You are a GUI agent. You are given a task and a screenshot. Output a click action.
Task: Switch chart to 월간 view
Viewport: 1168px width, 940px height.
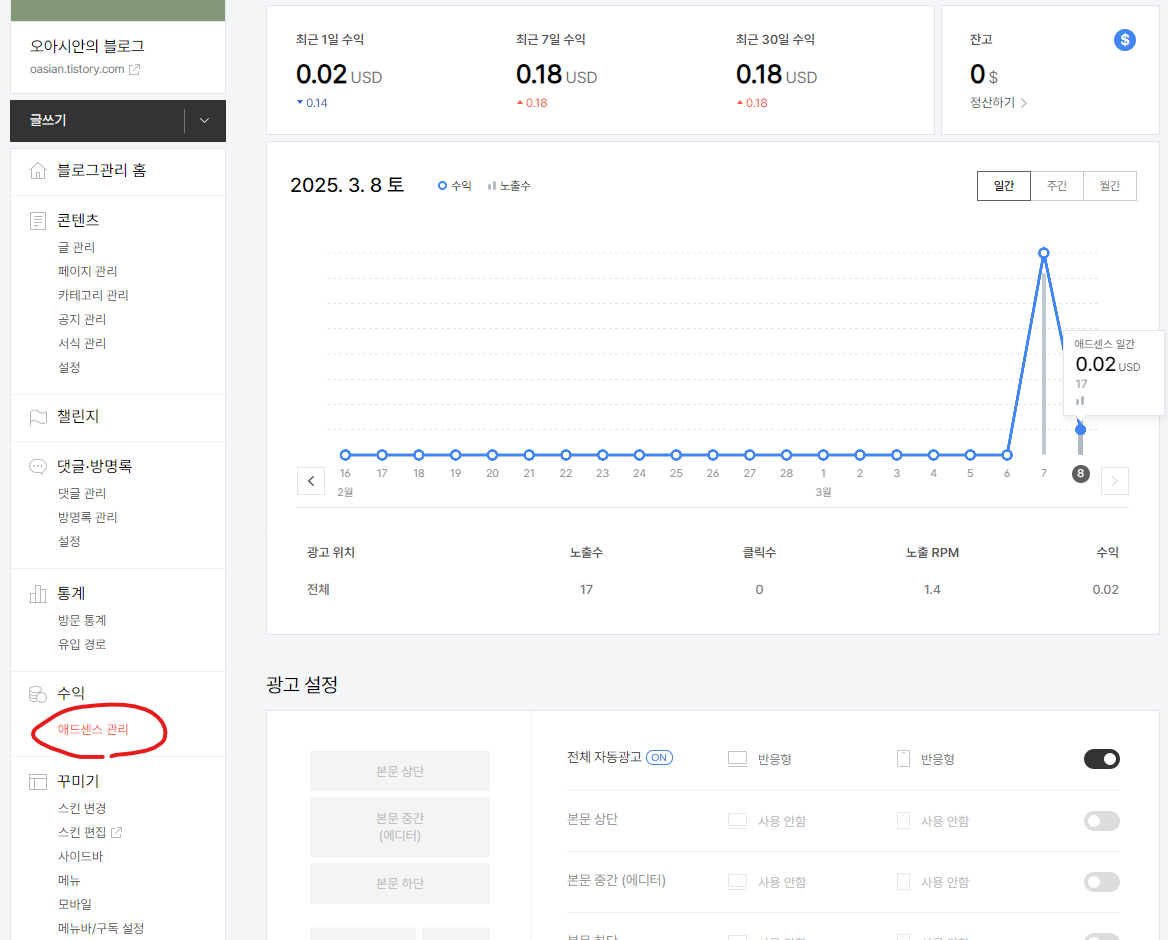(1109, 185)
